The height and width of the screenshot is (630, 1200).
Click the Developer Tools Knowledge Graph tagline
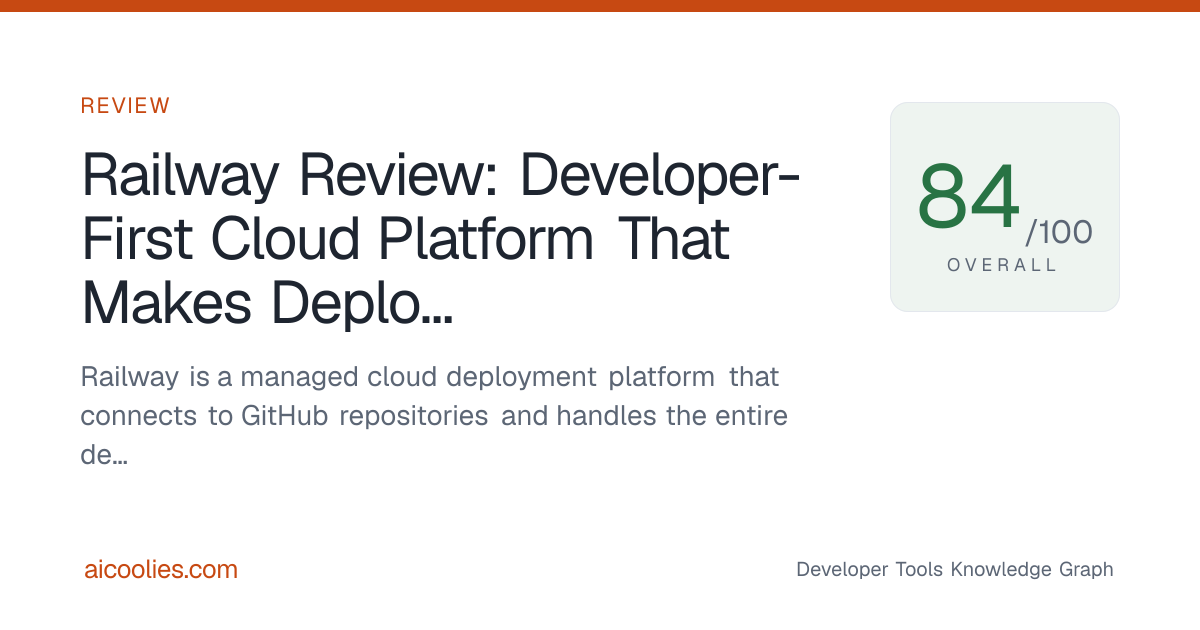point(954,570)
